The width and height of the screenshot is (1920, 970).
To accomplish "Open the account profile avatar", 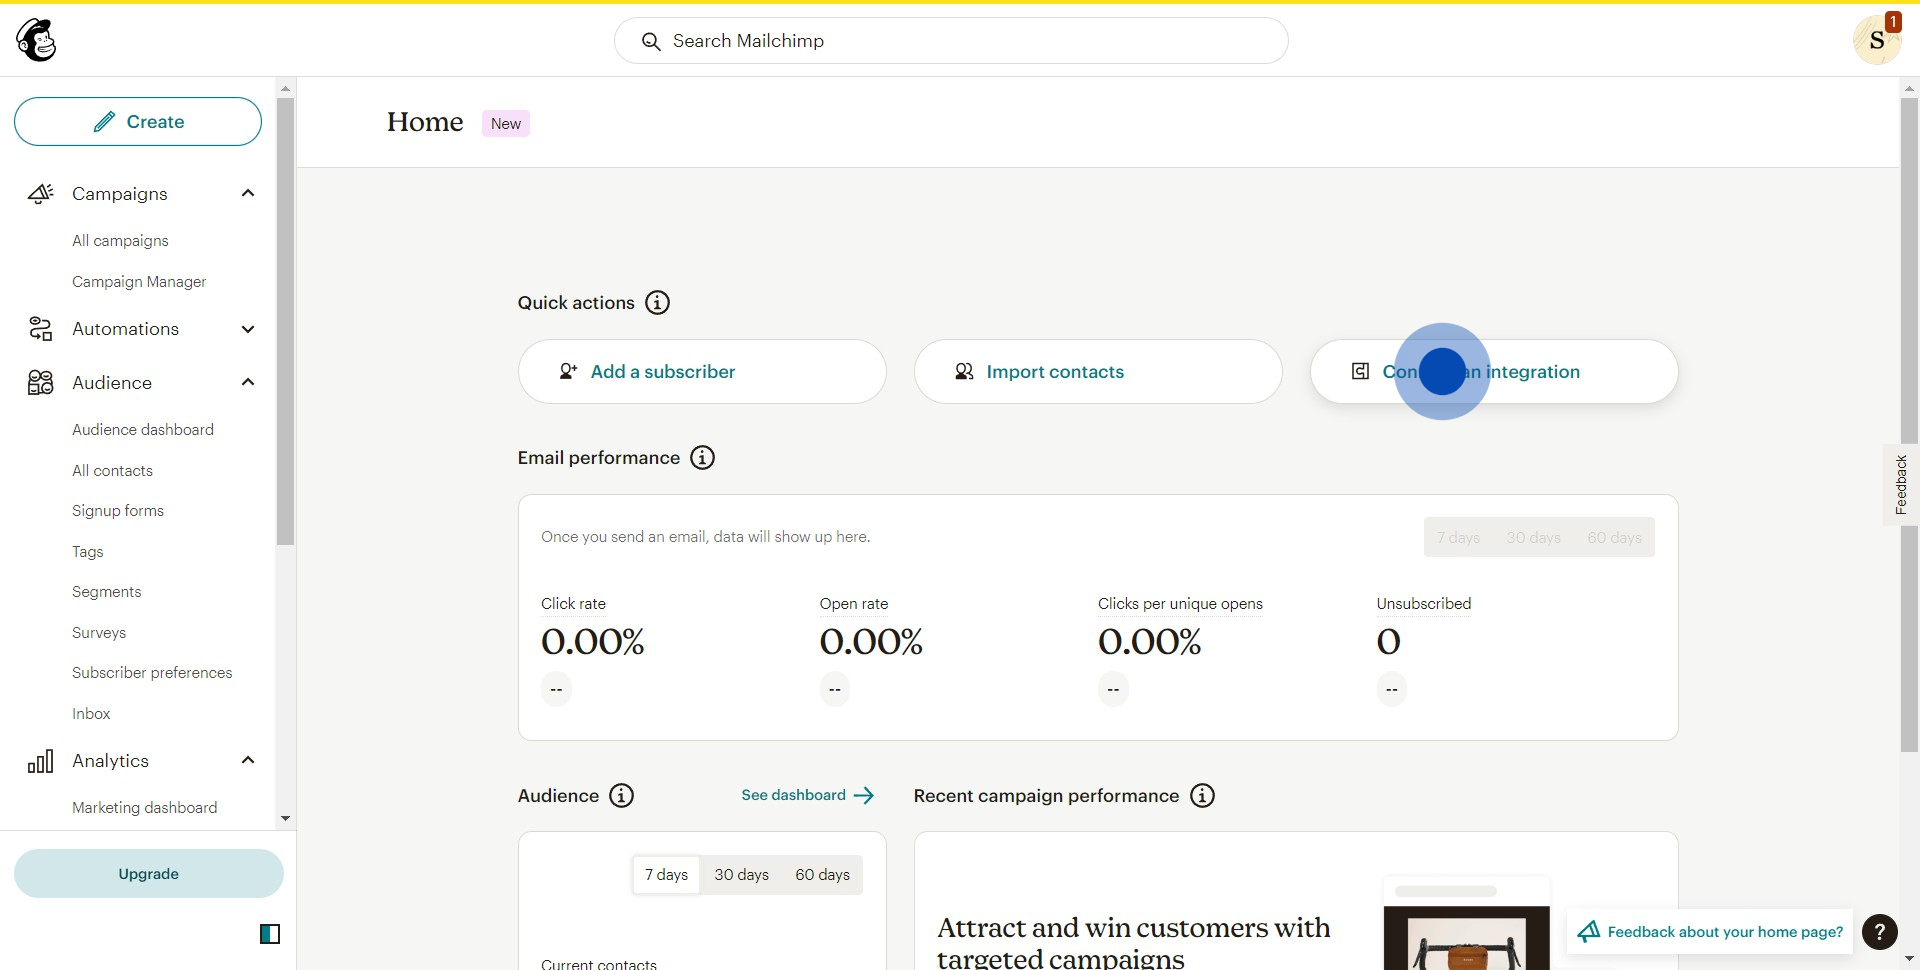I will pos(1876,41).
